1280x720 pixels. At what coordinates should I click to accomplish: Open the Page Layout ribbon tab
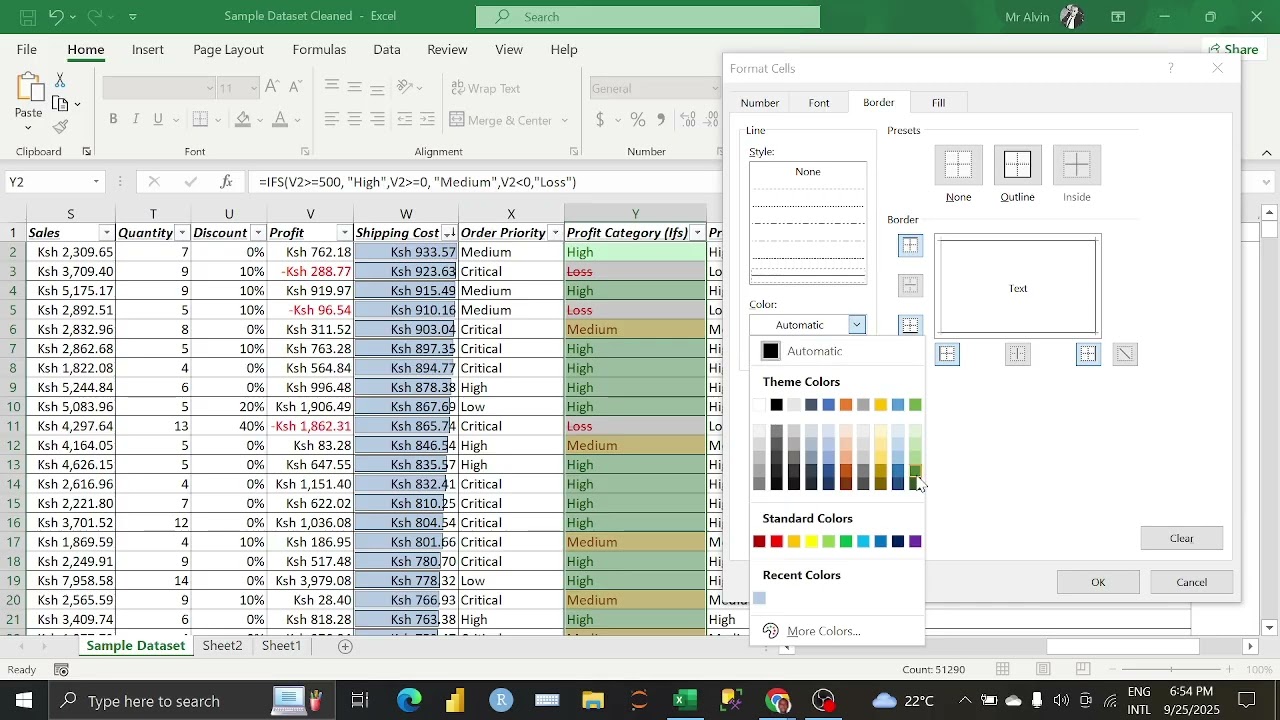coord(228,49)
